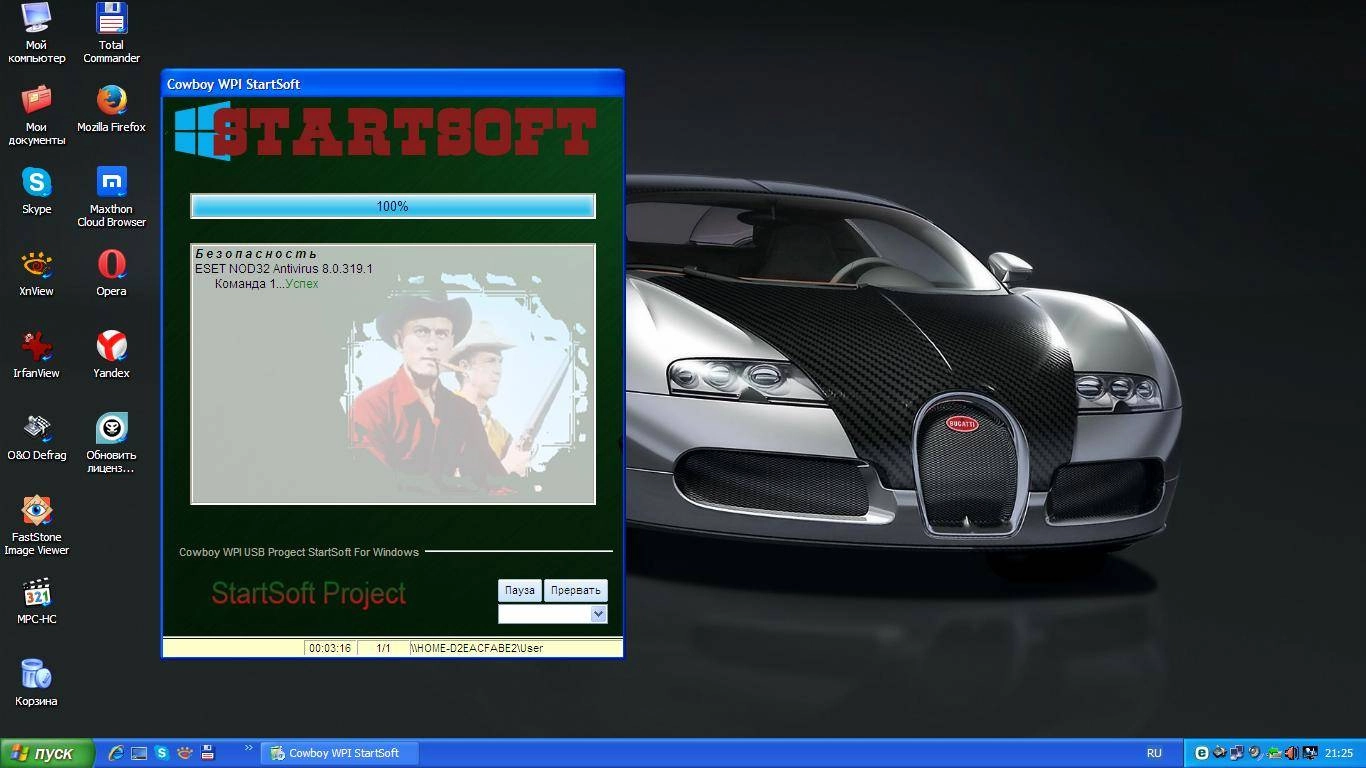Open the IrfanView desktop icon
Viewport: 1366px width, 768px height.
point(36,355)
